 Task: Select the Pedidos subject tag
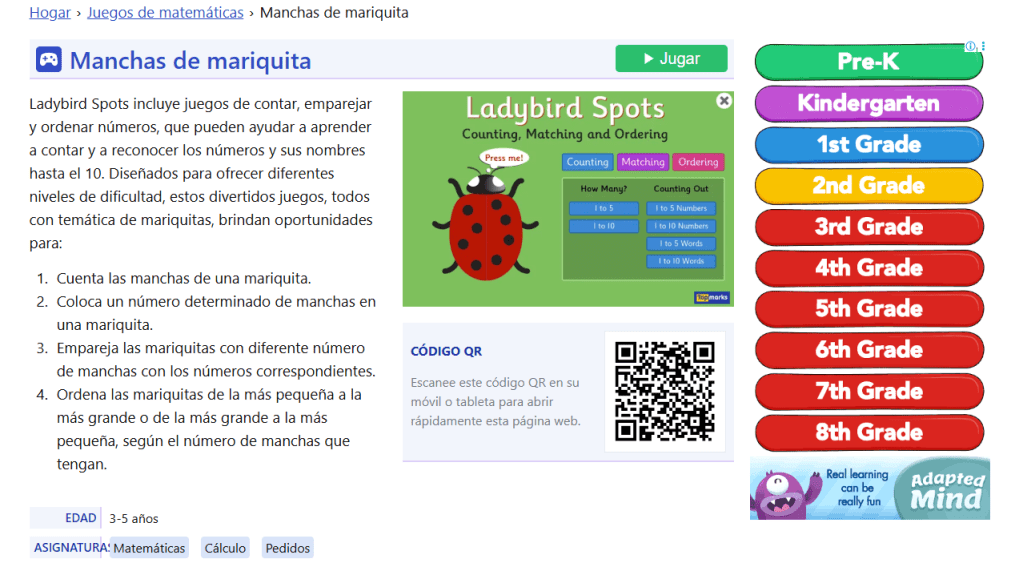pos(287,548)
